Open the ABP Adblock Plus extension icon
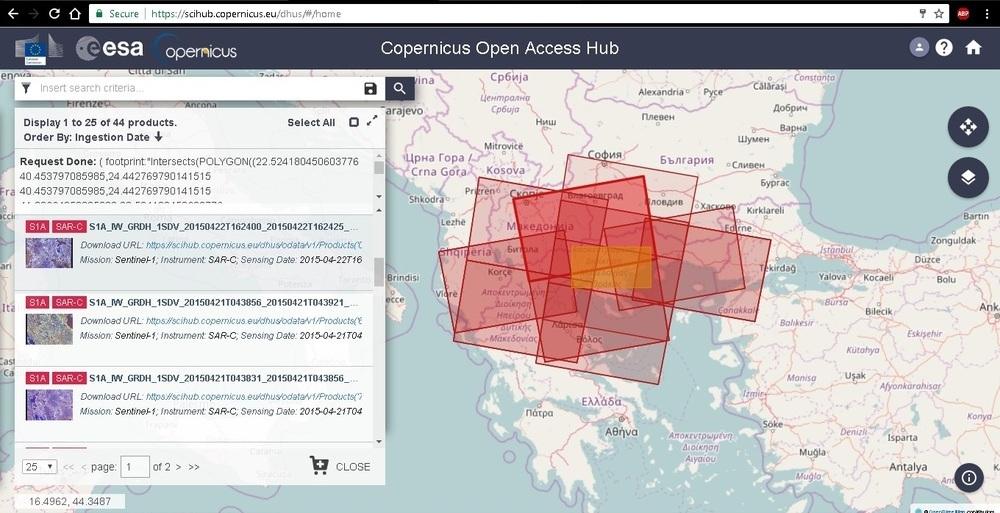1000x513 pixels. coord(964,13)
